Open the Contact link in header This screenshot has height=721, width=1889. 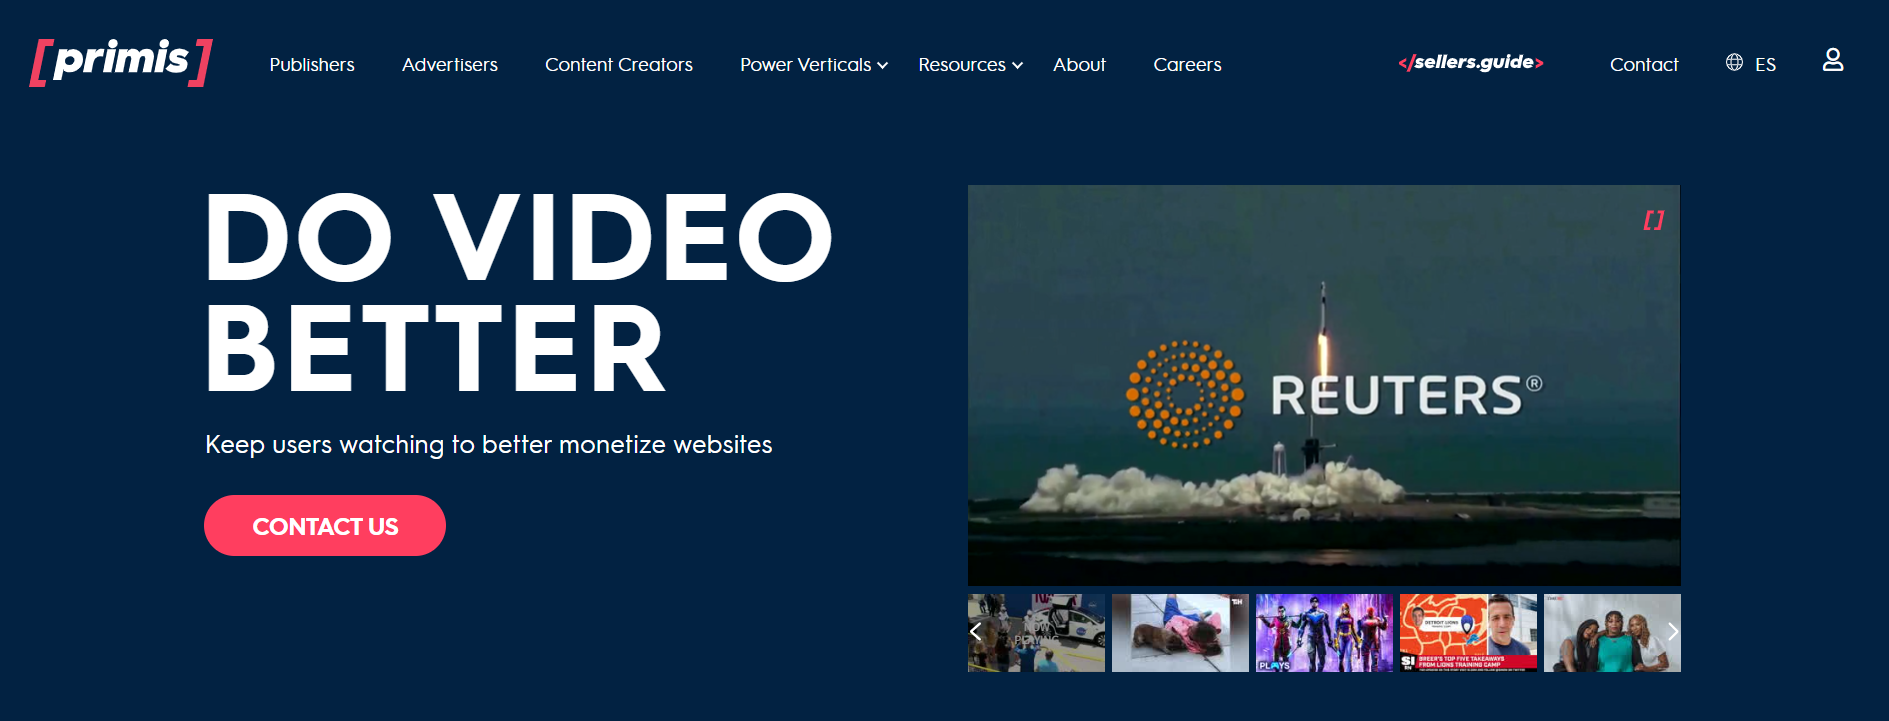tap(1643, 65)
